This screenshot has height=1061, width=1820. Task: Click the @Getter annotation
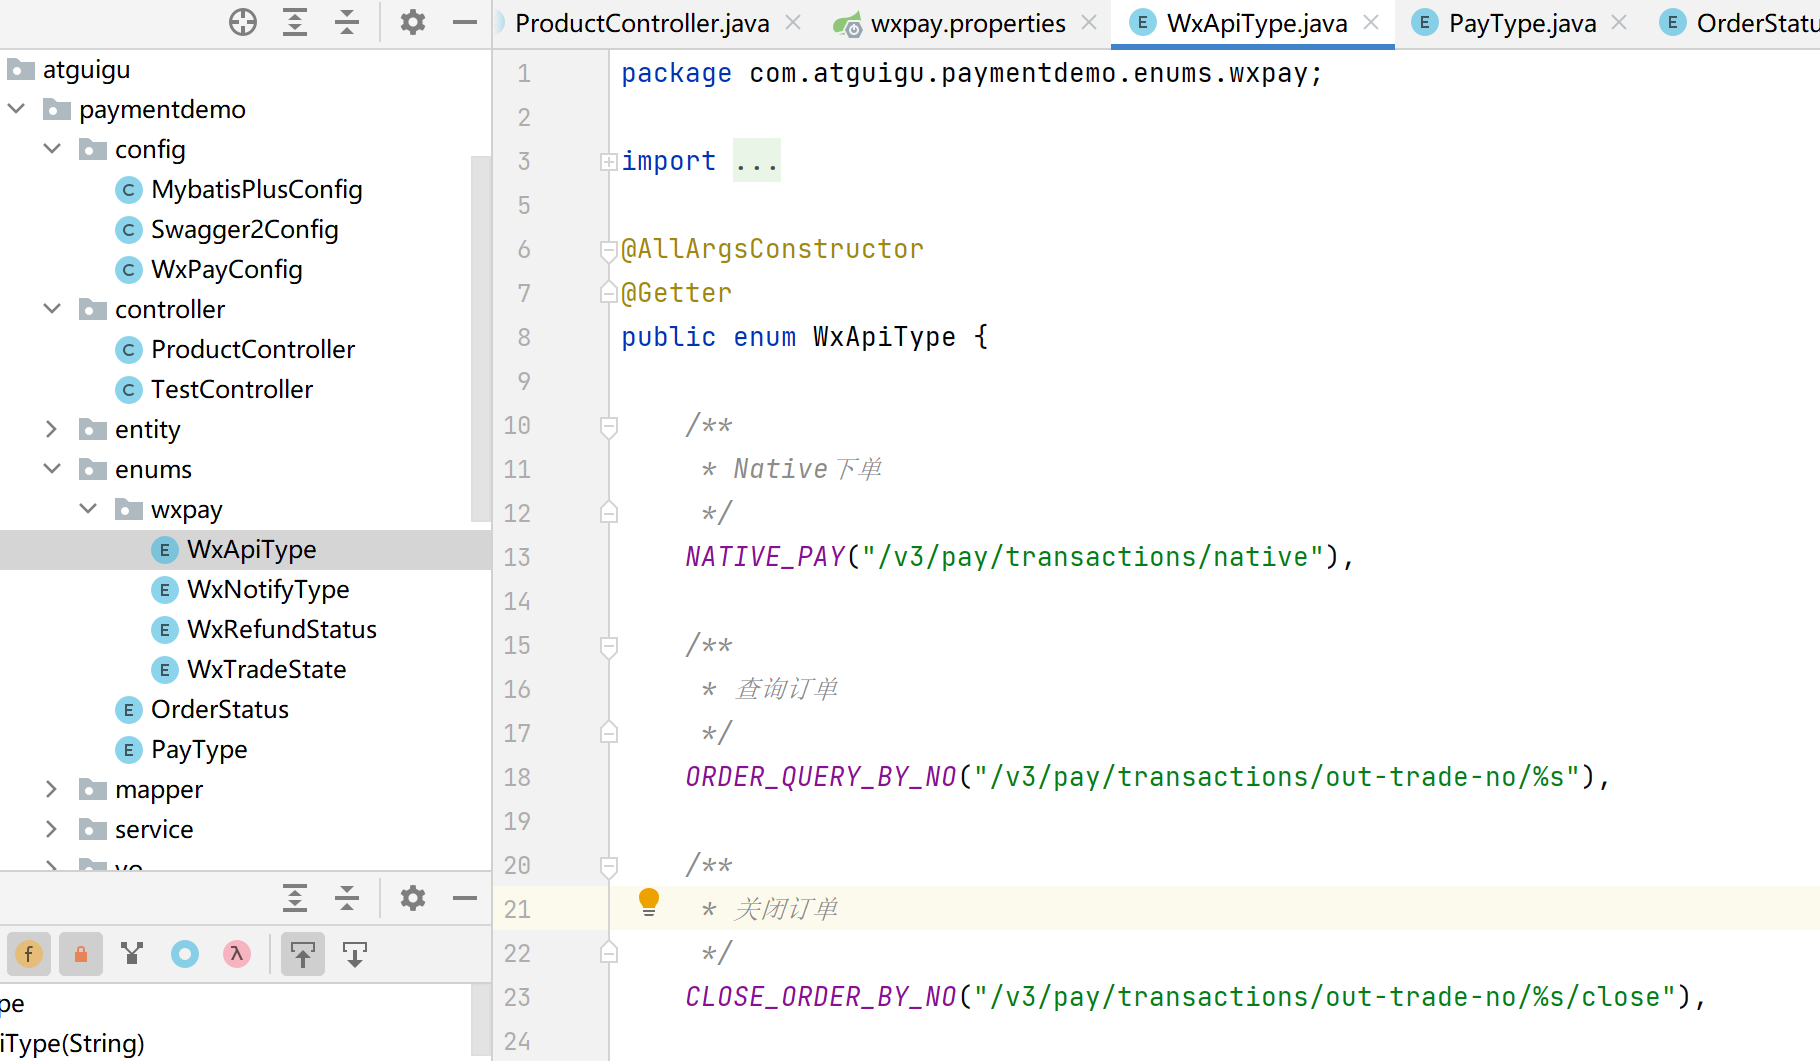point(677,293)
